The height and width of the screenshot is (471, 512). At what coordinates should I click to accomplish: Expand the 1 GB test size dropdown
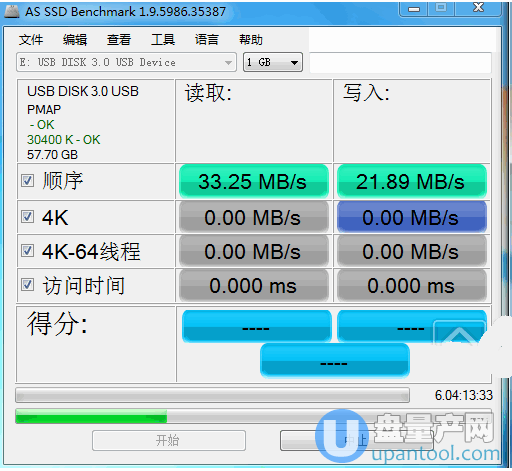point(273,62)
